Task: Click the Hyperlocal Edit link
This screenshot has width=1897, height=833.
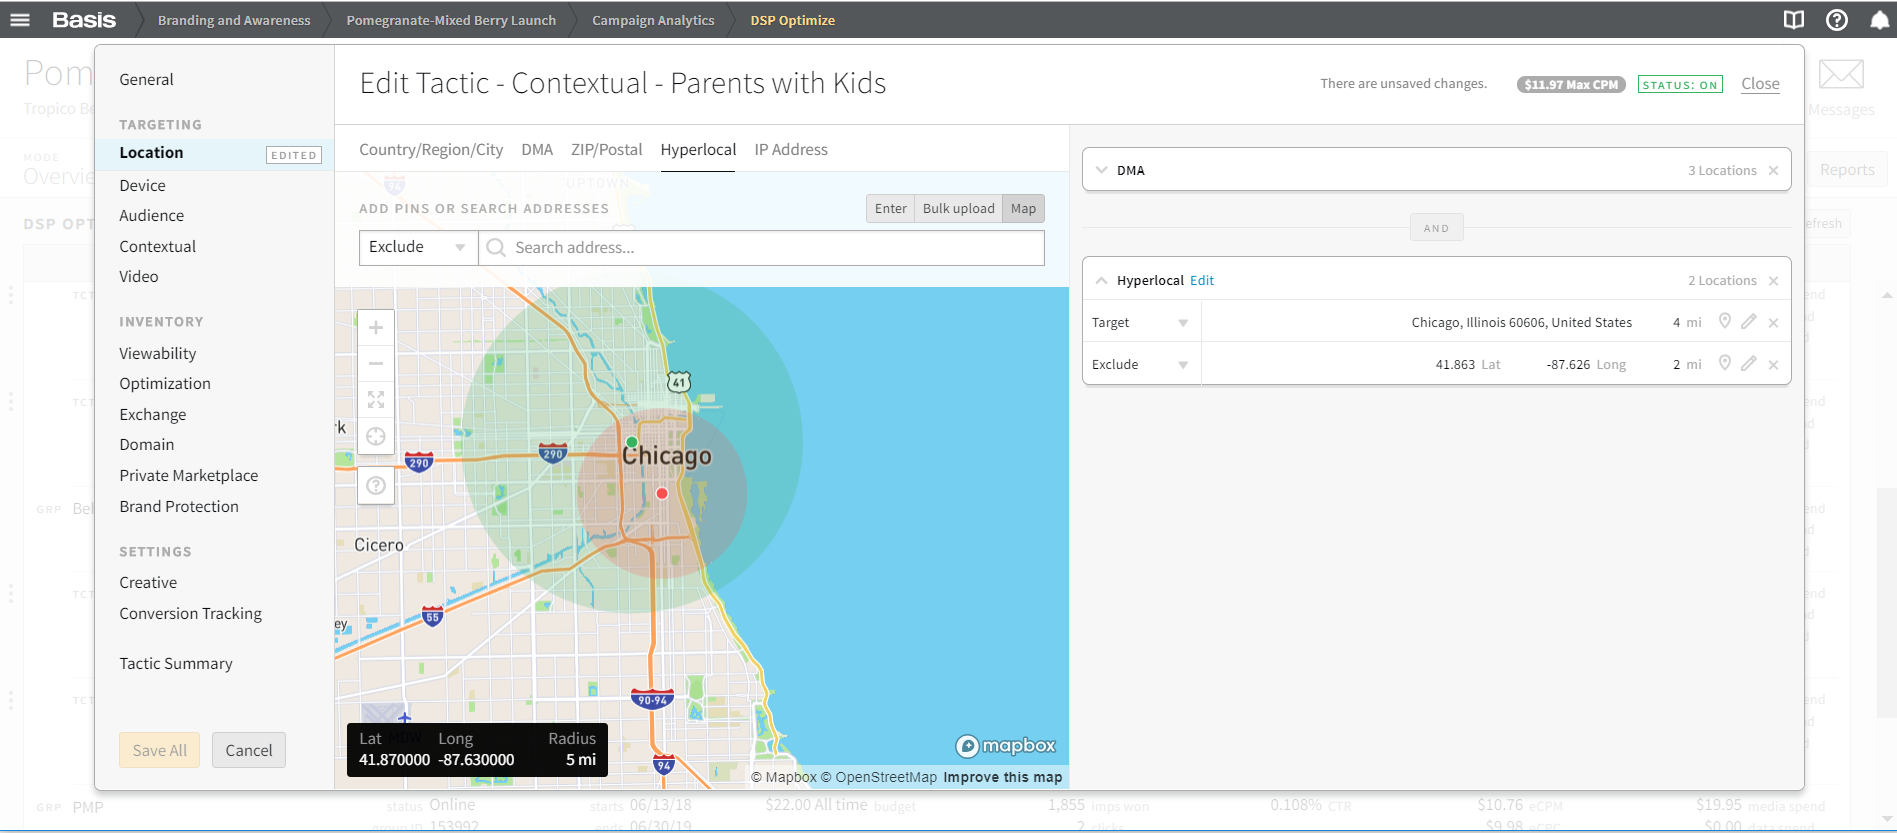Action: (1202, 281)
